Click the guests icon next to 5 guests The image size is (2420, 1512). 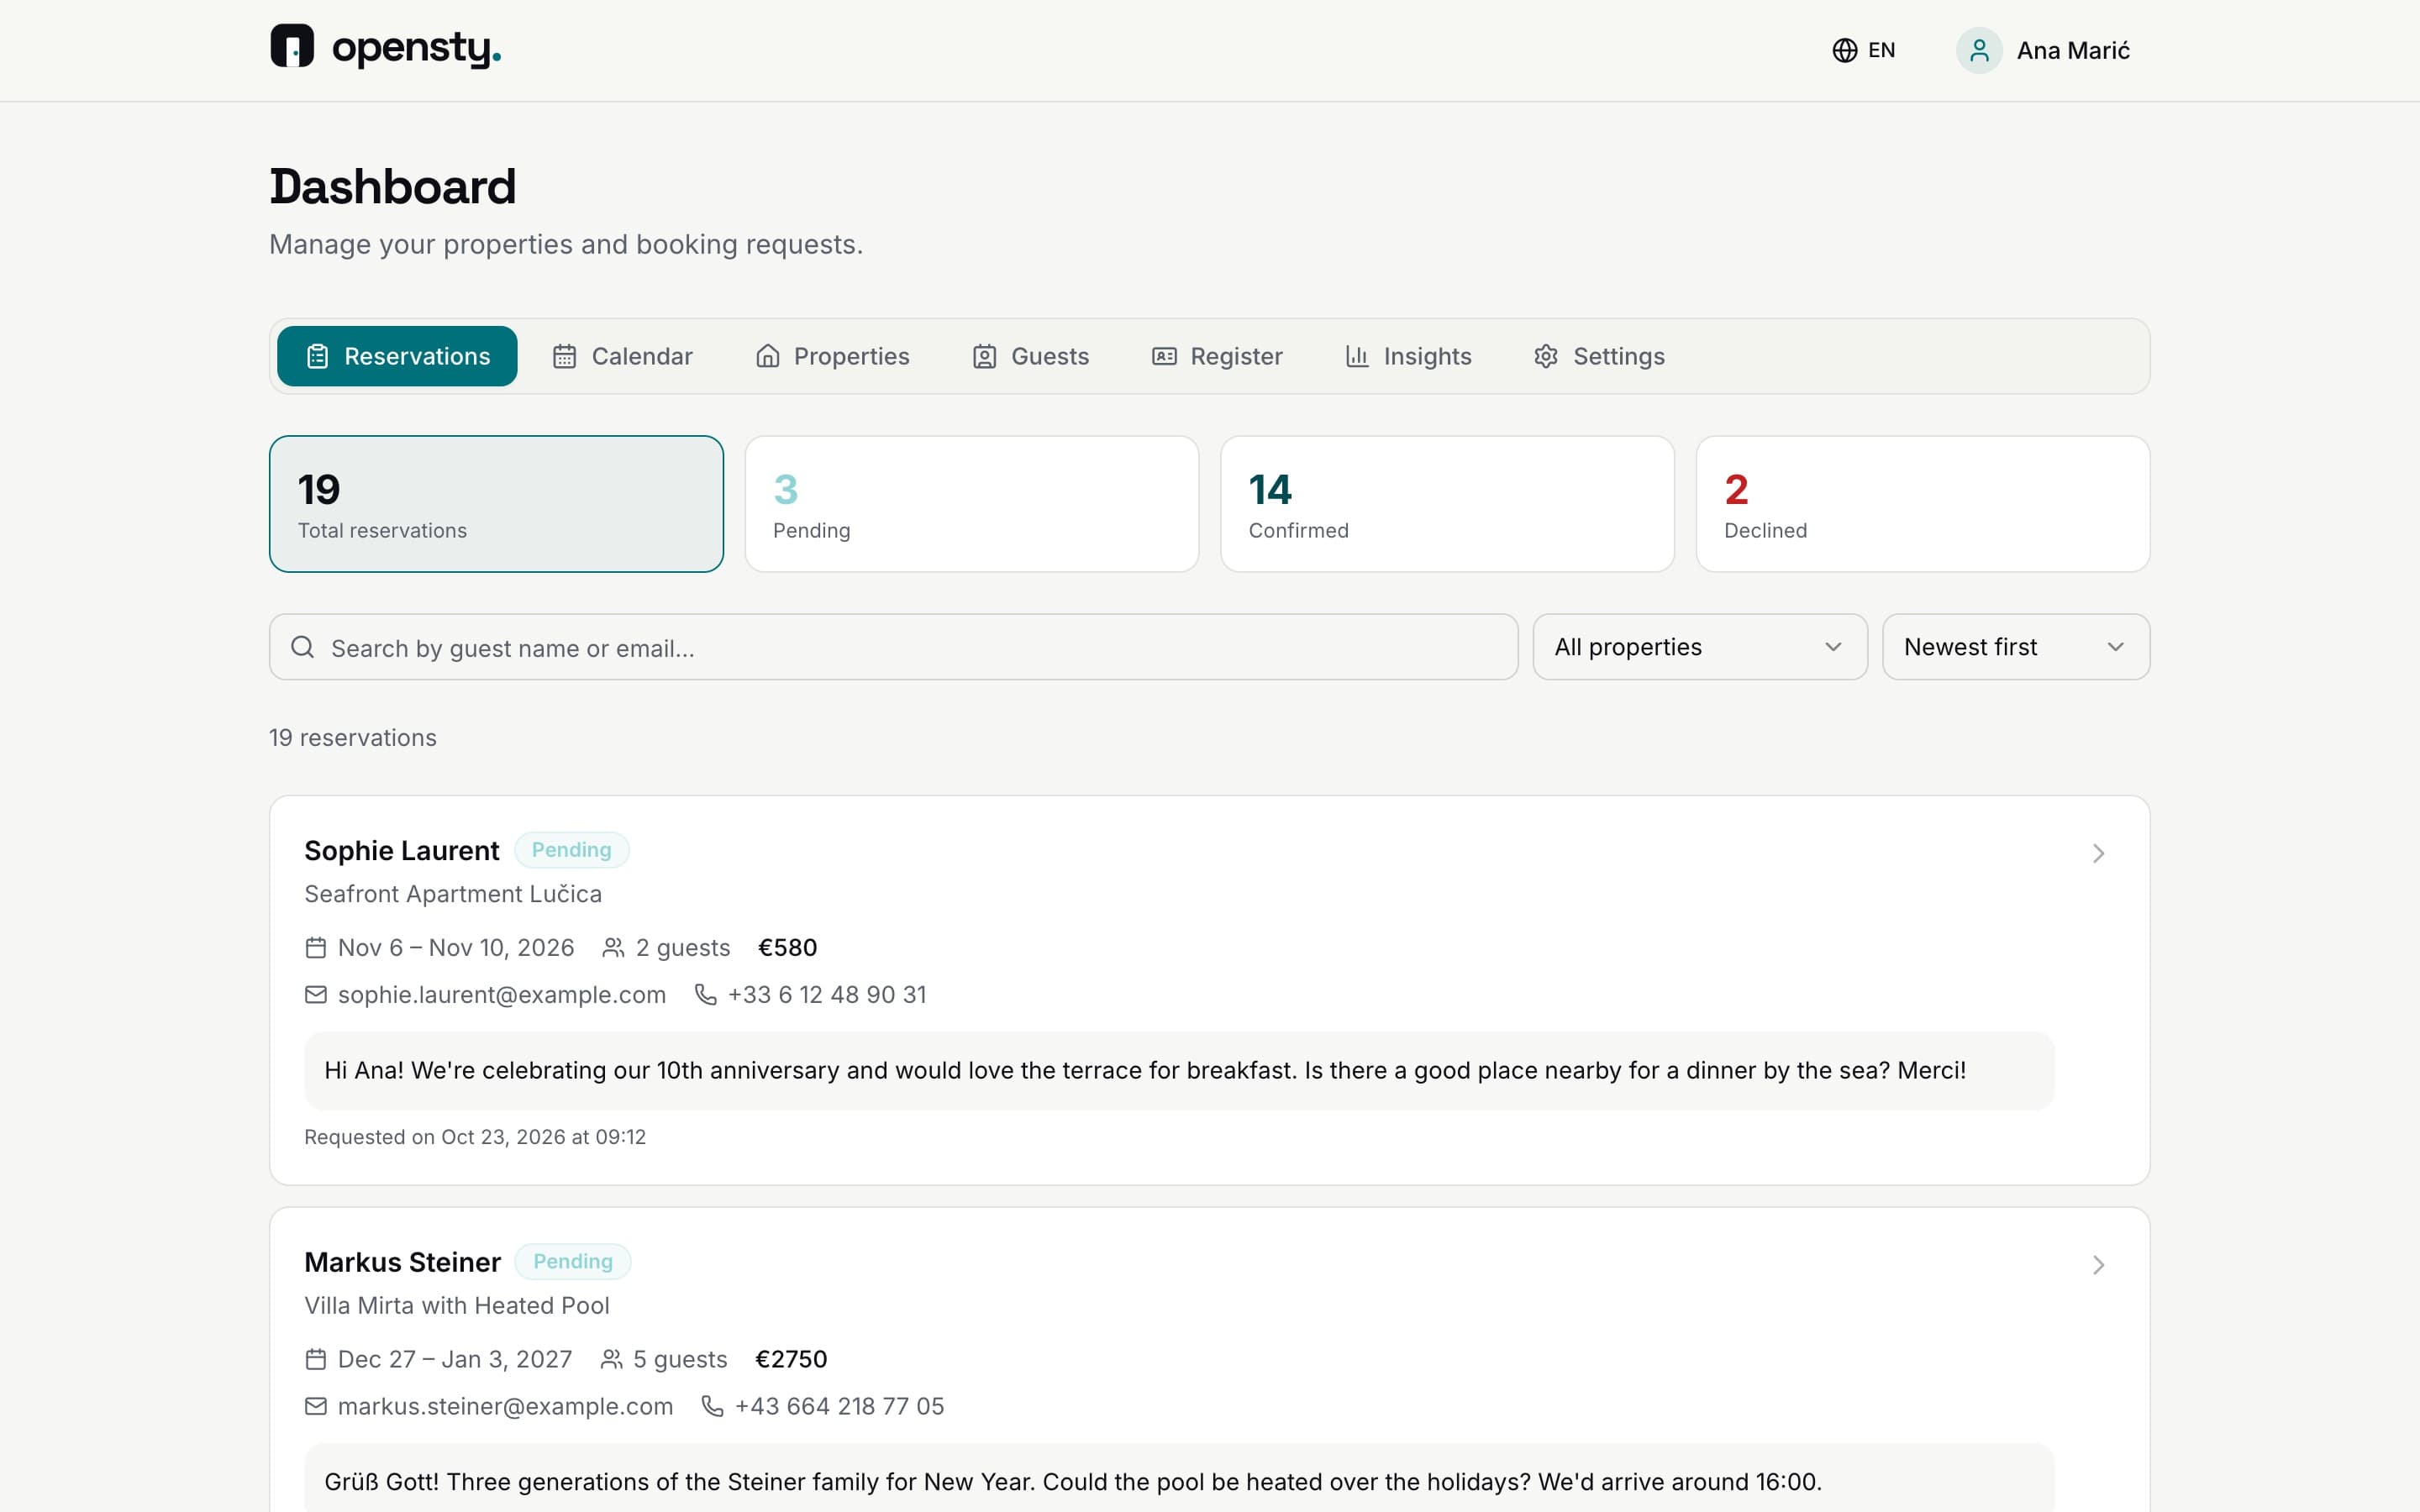611,1359
